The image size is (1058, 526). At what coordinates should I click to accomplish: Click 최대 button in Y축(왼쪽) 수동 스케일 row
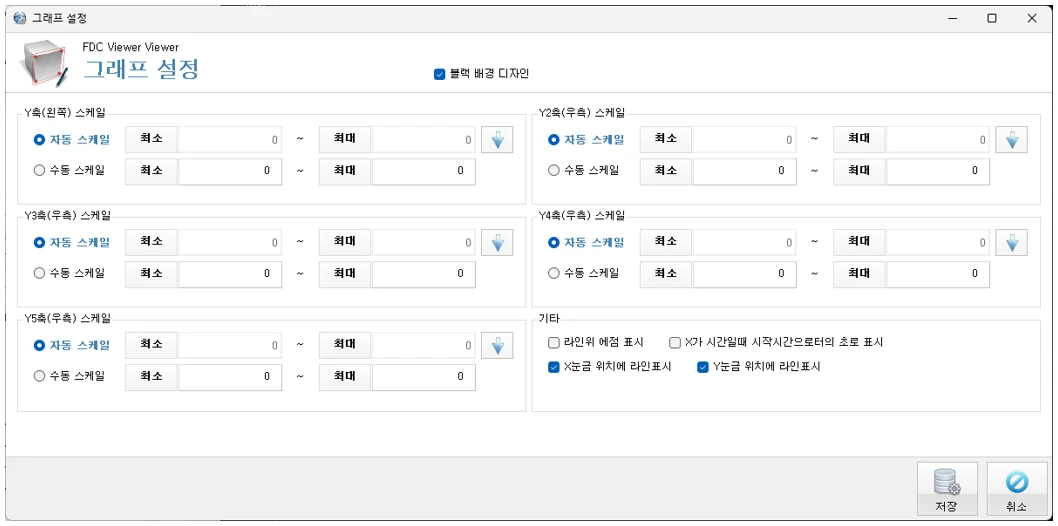(x=345, y=171)
